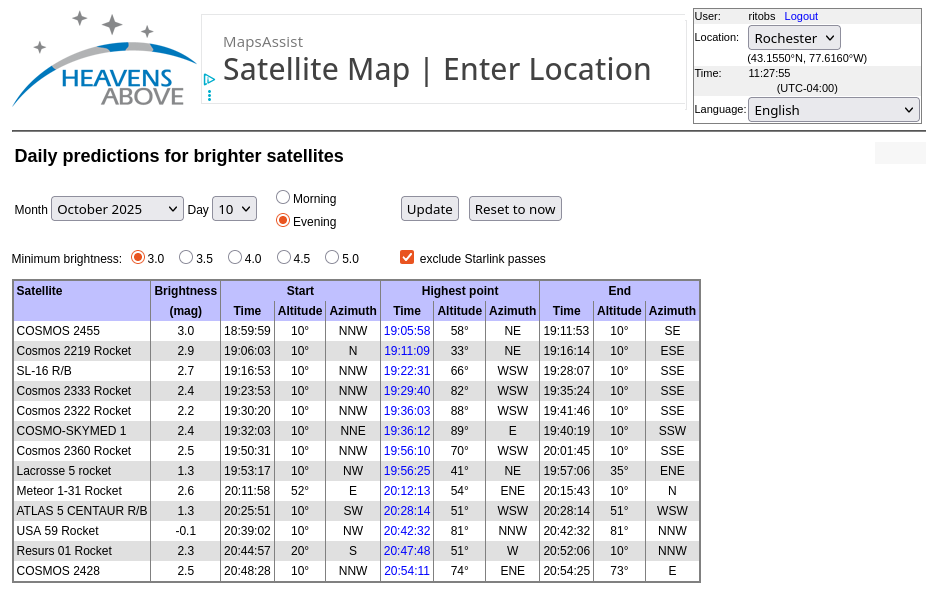Choose the 5.0 minimum brightness option
Image resolution: width=926 pixels, height=595 pixels.
[x=332, y=257]
